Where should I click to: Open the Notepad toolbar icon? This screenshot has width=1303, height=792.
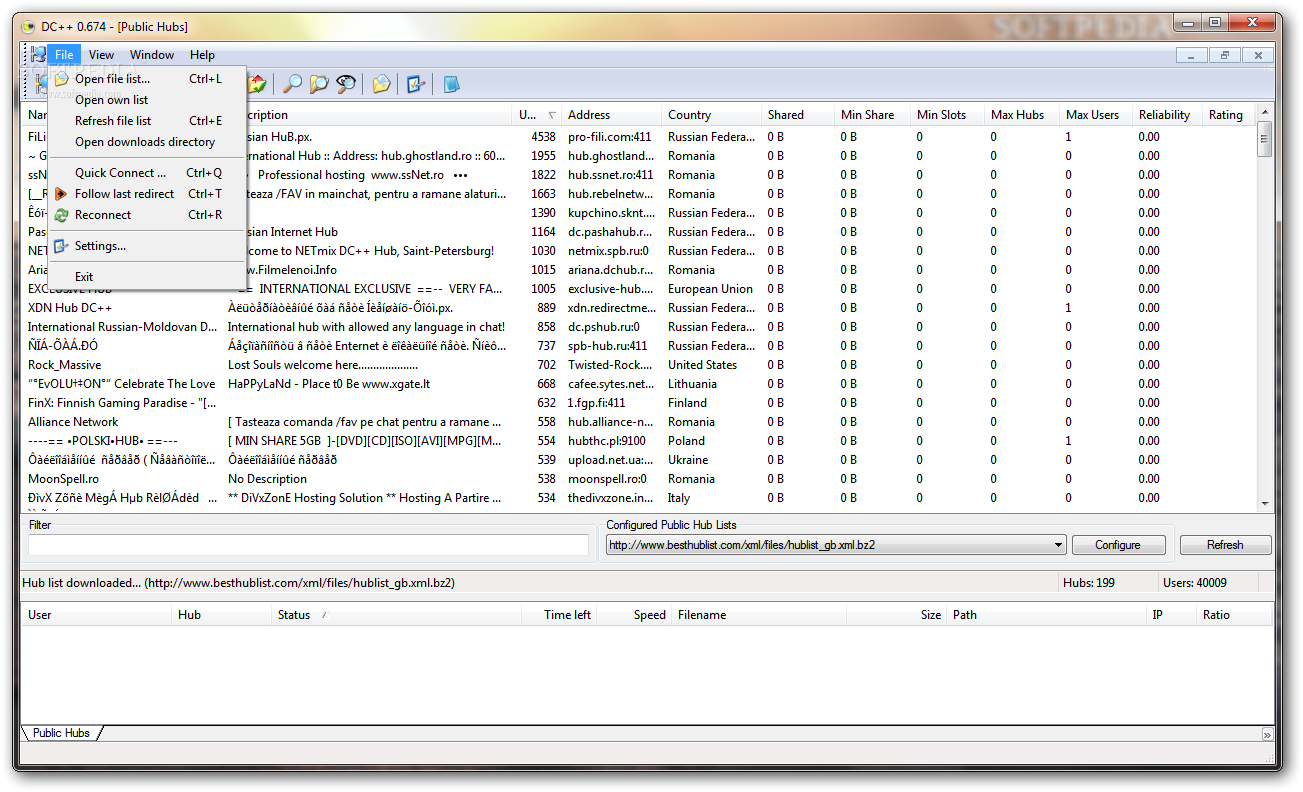451,84
